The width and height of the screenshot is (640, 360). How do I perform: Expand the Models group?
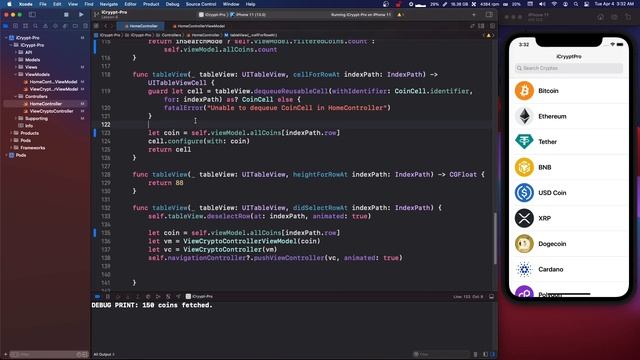pyautogui.click(x=16, y=60)
